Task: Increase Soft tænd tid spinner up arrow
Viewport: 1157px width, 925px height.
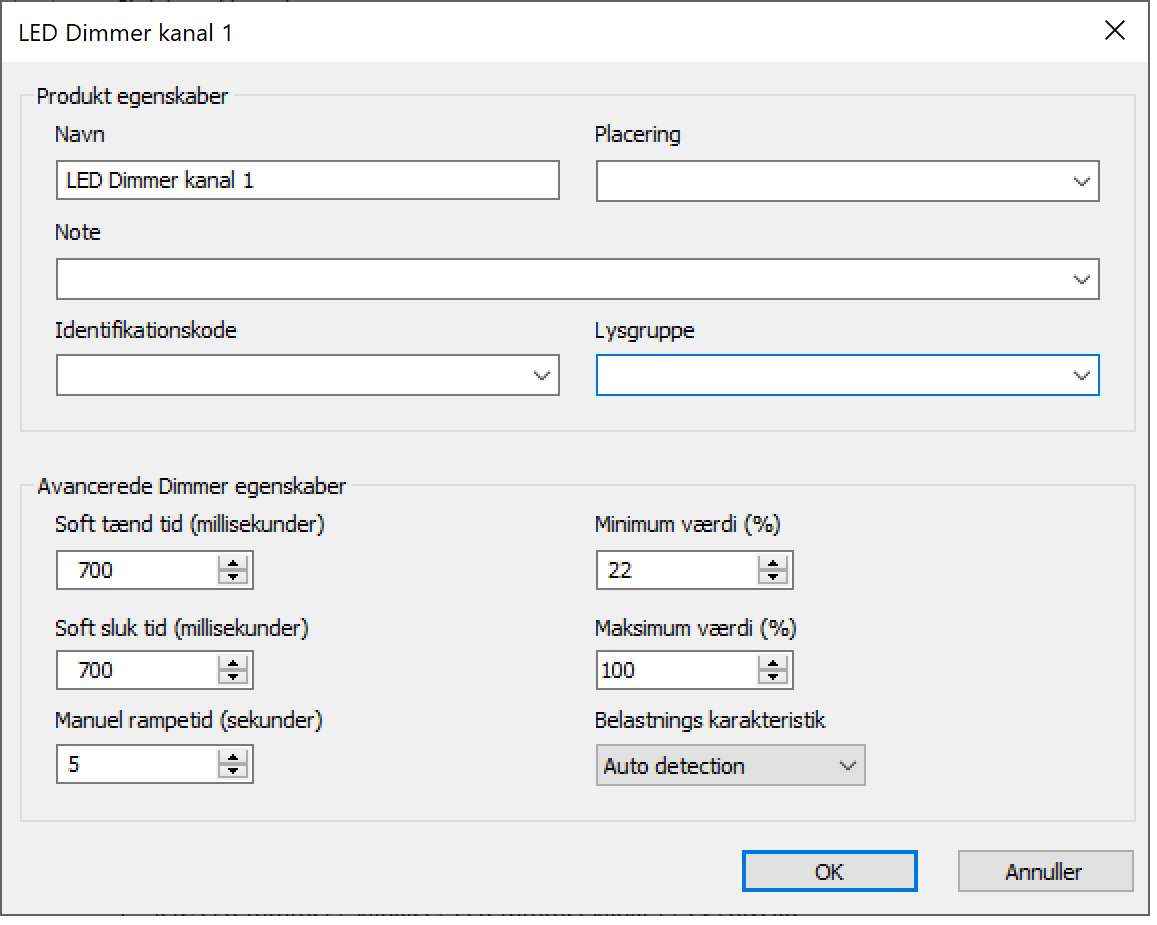Action: pyautogui.click(x=233, y=565)
